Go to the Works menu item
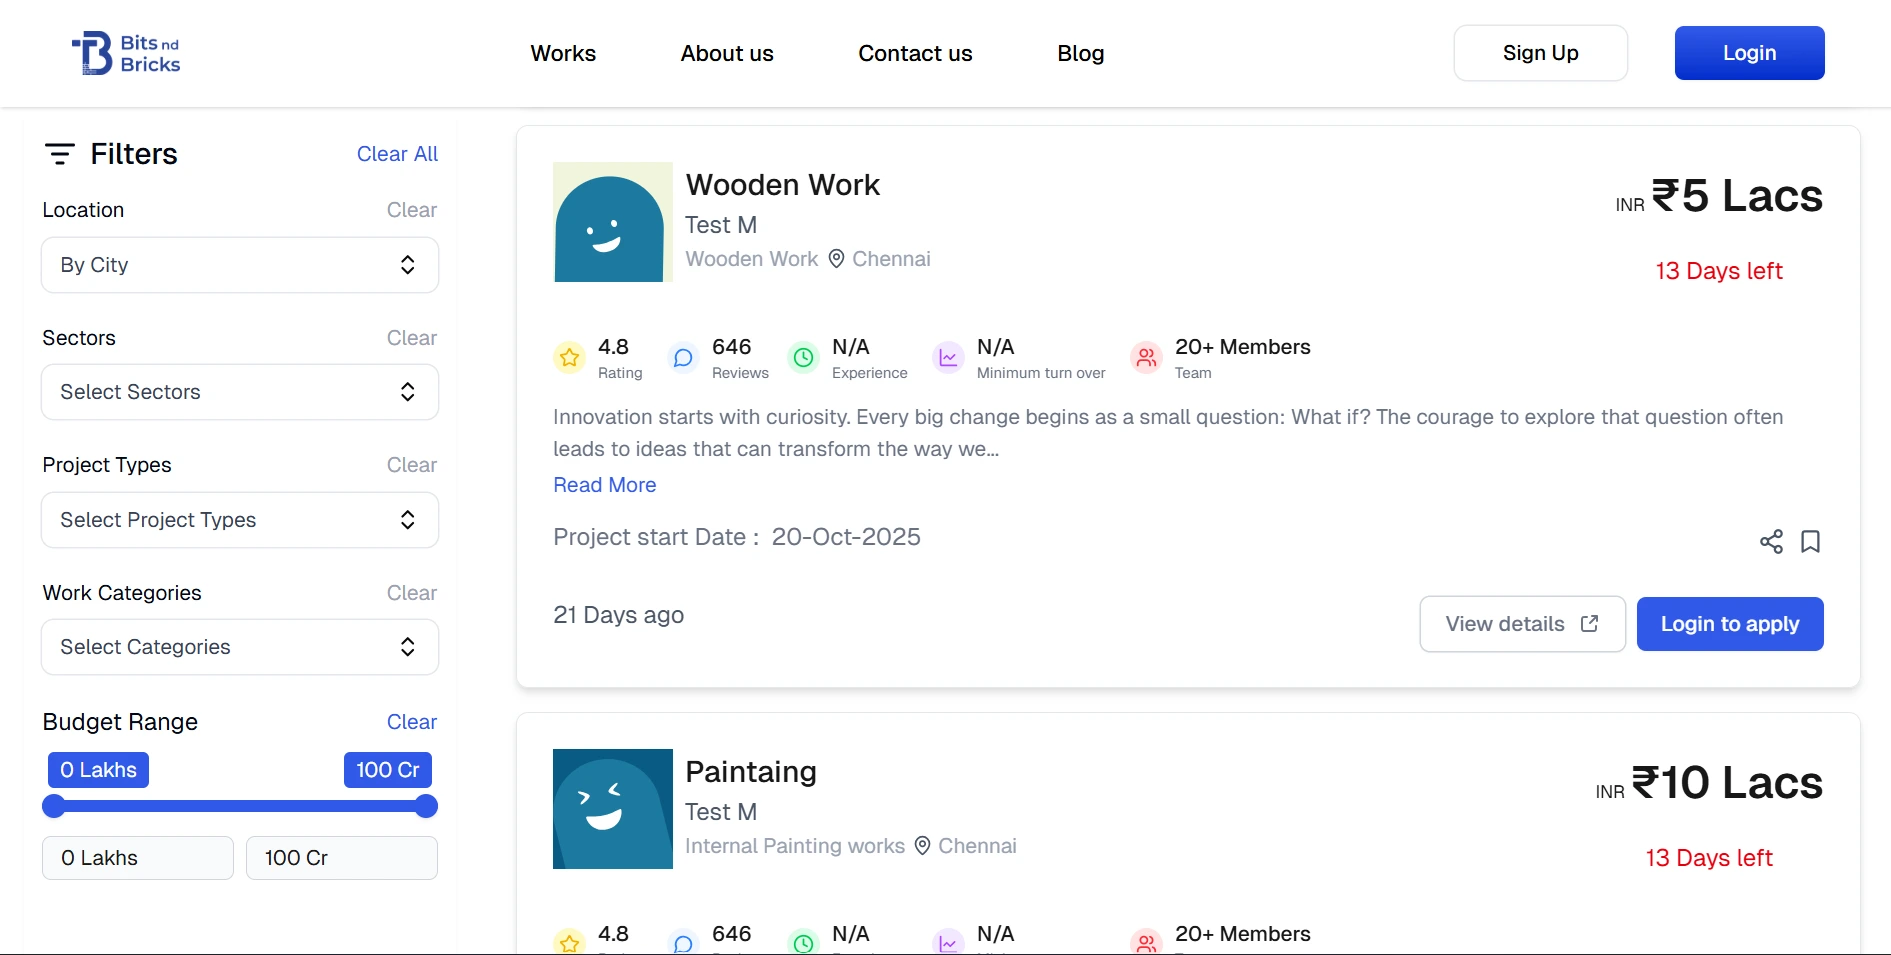The height and width of the screenshot is (955, 1891). [563, 54]
